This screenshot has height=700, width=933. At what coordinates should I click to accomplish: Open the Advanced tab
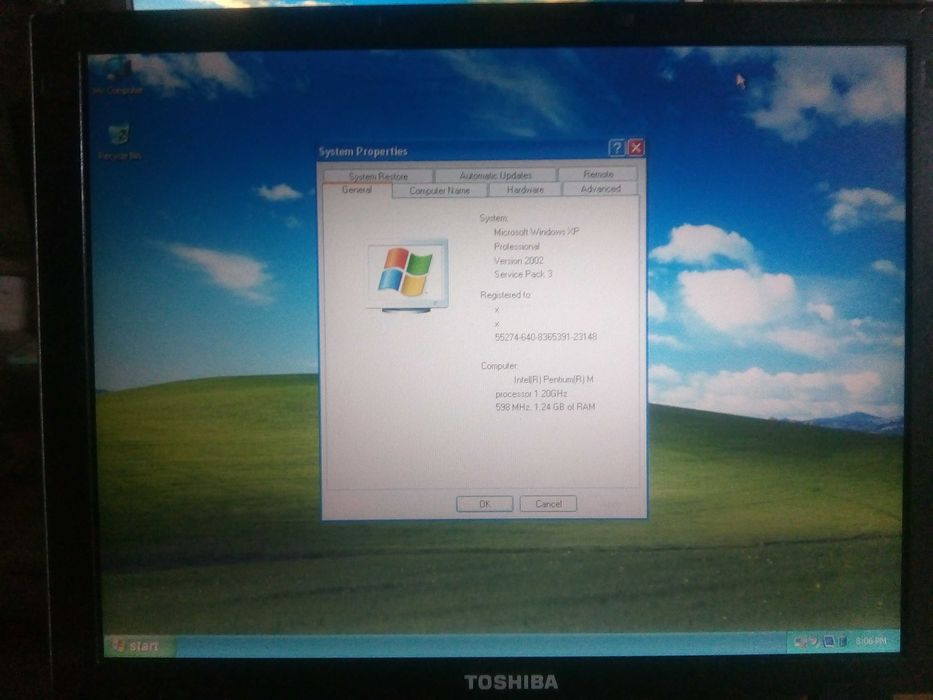pos(600,189)
